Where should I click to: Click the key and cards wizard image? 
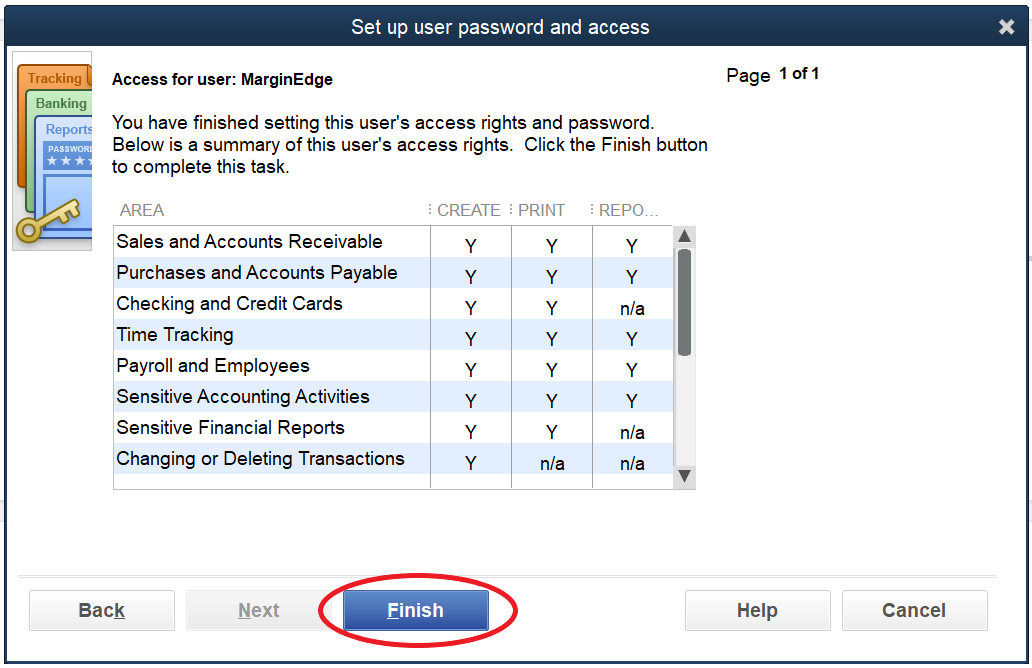52,150
